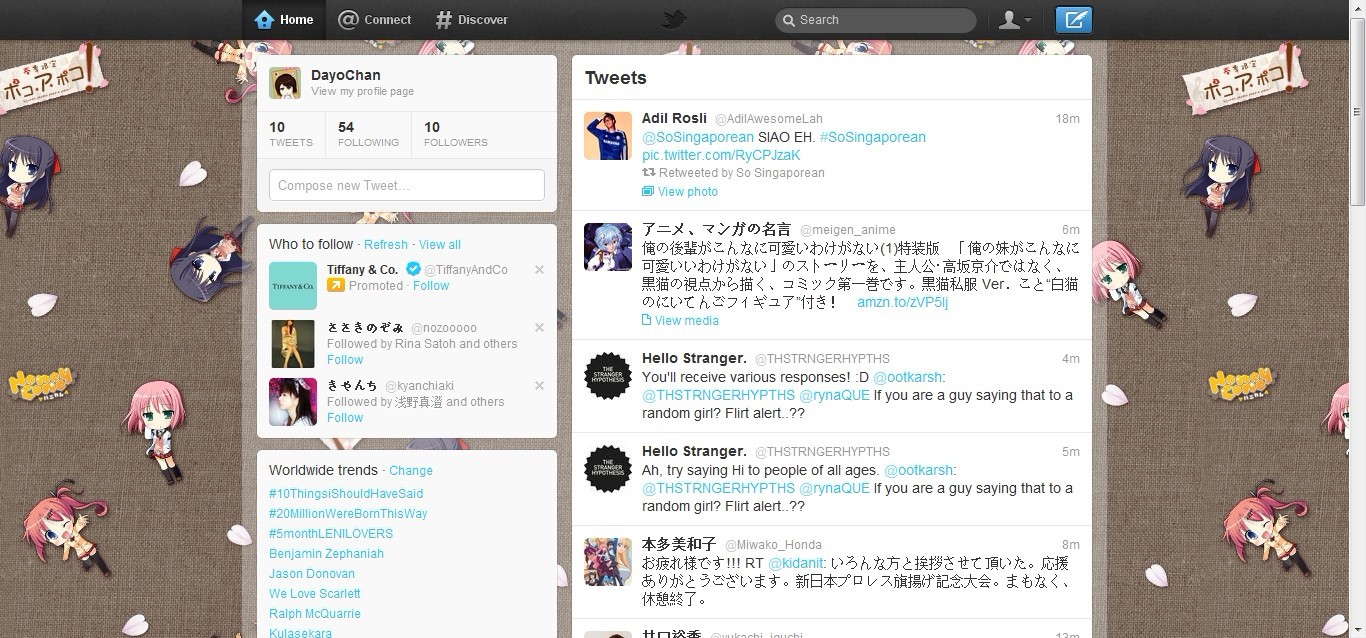Expand View photo on Adil Rosli tweet
This screenshot has width=1366, height=638.
(x=688, y=191)
